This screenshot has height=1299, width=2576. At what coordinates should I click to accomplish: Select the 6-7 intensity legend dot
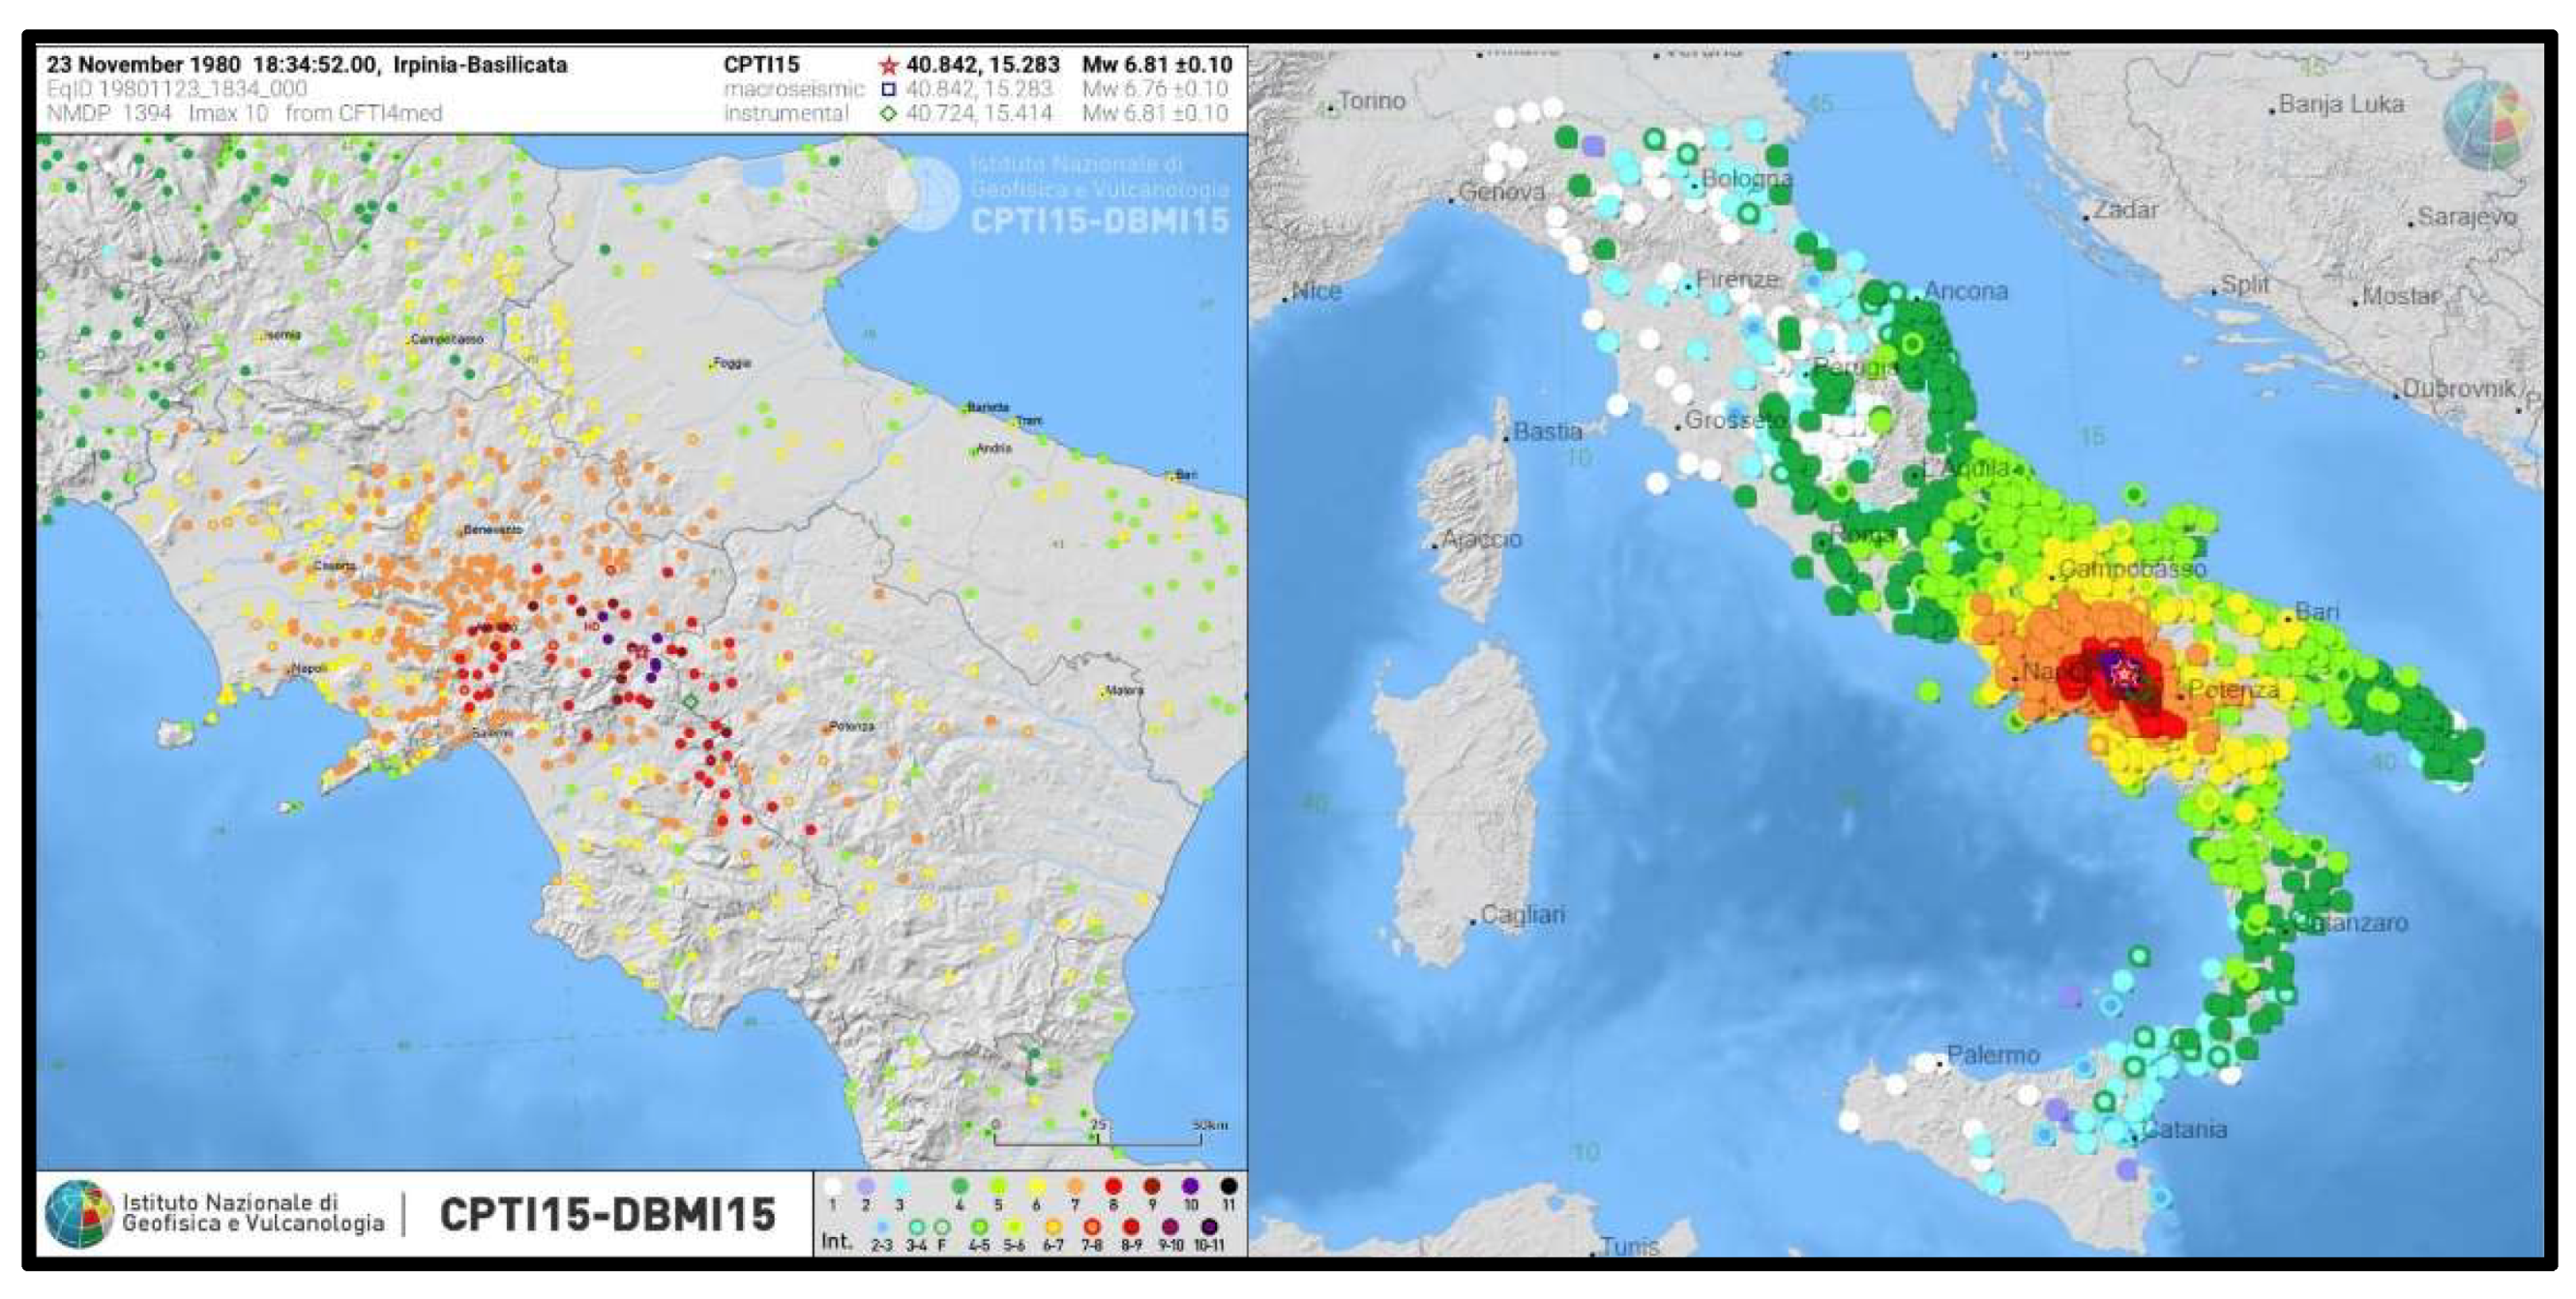click(1053, 1228)
